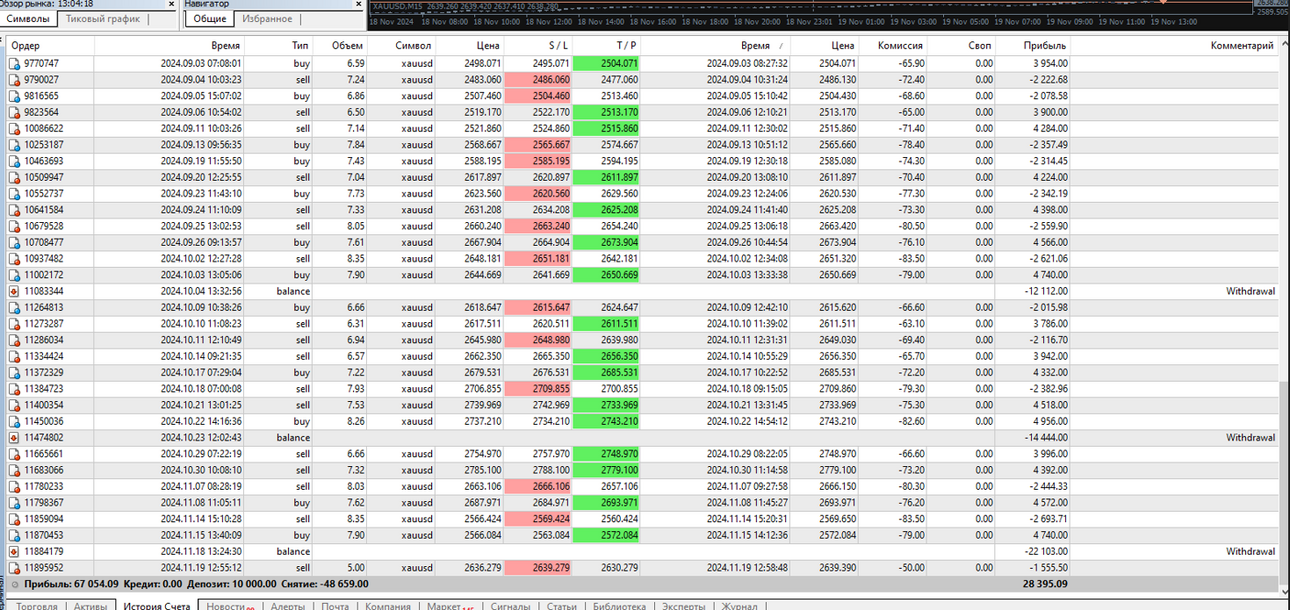Click the summary row icon beside Прибыль total

pos(14,584)
